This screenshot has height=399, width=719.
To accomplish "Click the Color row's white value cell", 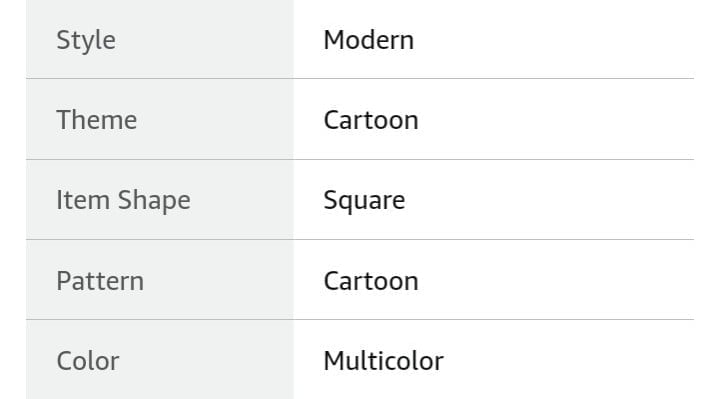I will [494, 360].
